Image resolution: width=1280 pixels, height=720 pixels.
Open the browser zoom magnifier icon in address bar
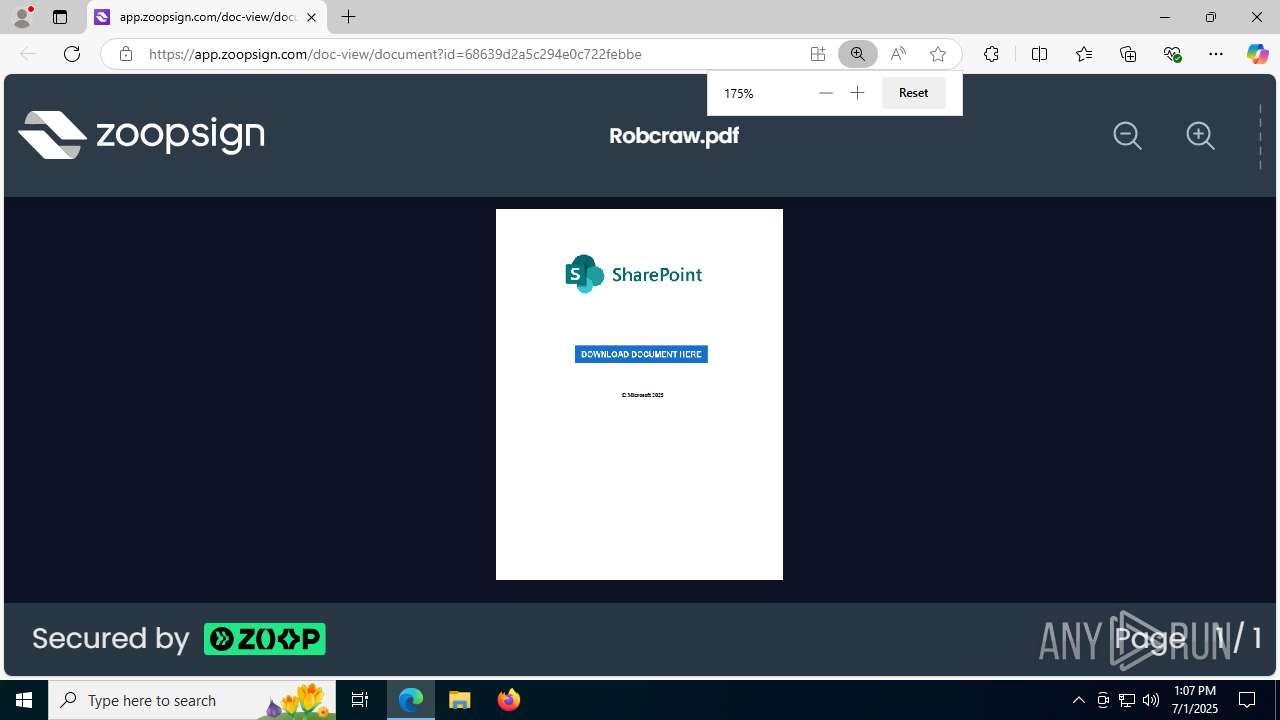857,54
